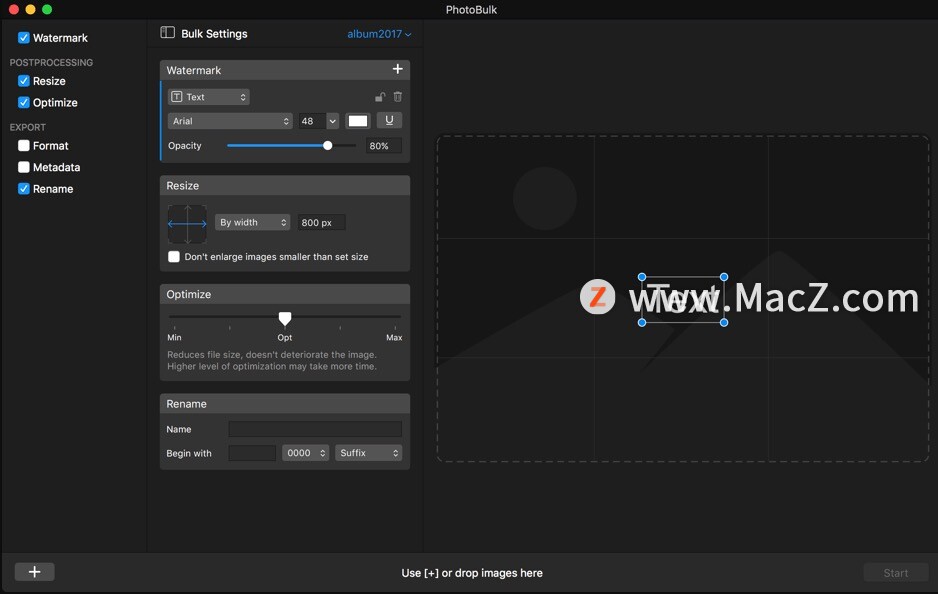Open the album2017 preset dropdown

(x=379, y=34)
